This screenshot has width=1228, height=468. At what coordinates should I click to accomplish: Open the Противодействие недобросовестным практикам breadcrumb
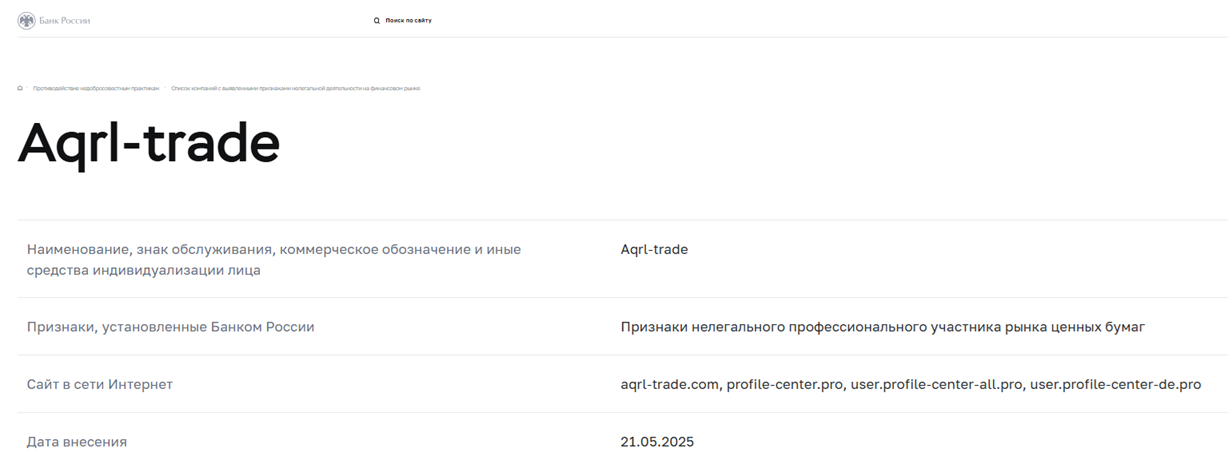point(96,88)
